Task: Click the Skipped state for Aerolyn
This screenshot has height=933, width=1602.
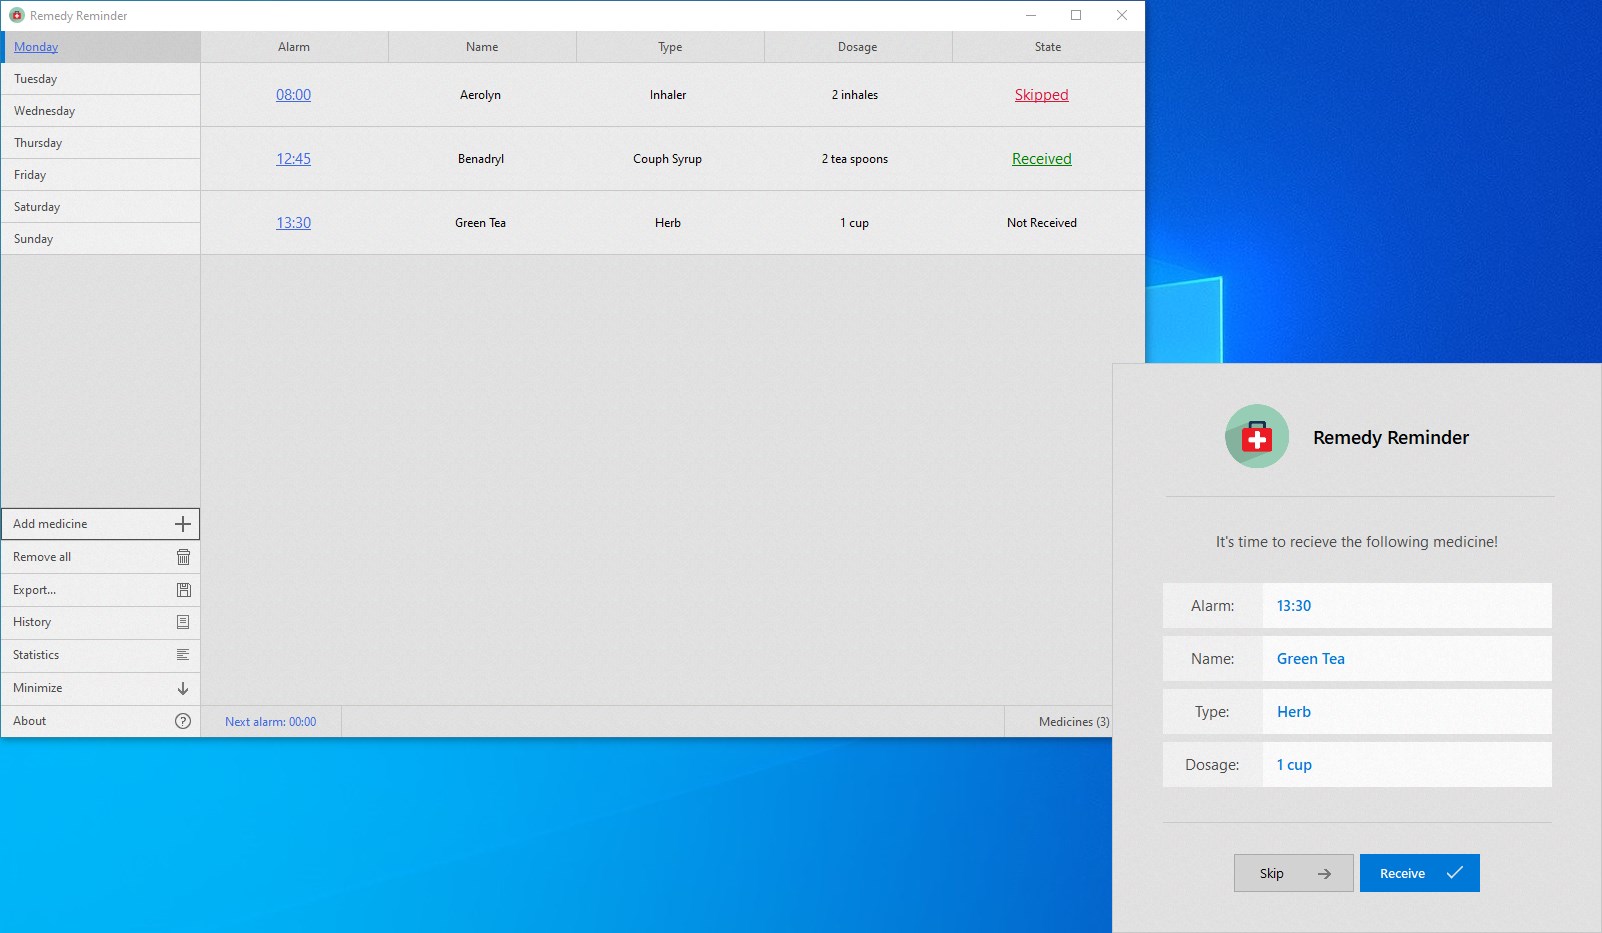Action: pyautogui.click(x=1041, y=94)
